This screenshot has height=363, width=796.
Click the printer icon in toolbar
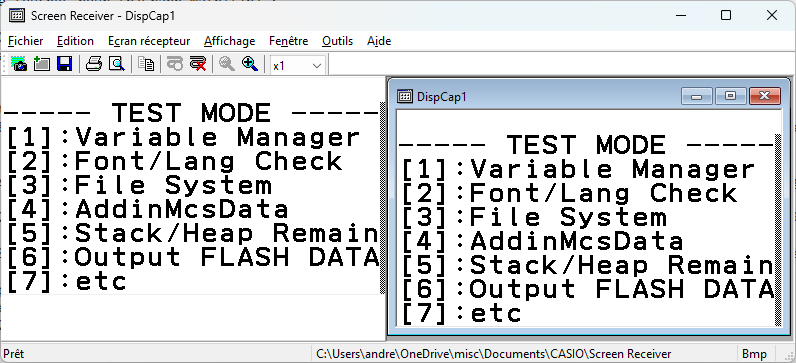click(94, 64)
